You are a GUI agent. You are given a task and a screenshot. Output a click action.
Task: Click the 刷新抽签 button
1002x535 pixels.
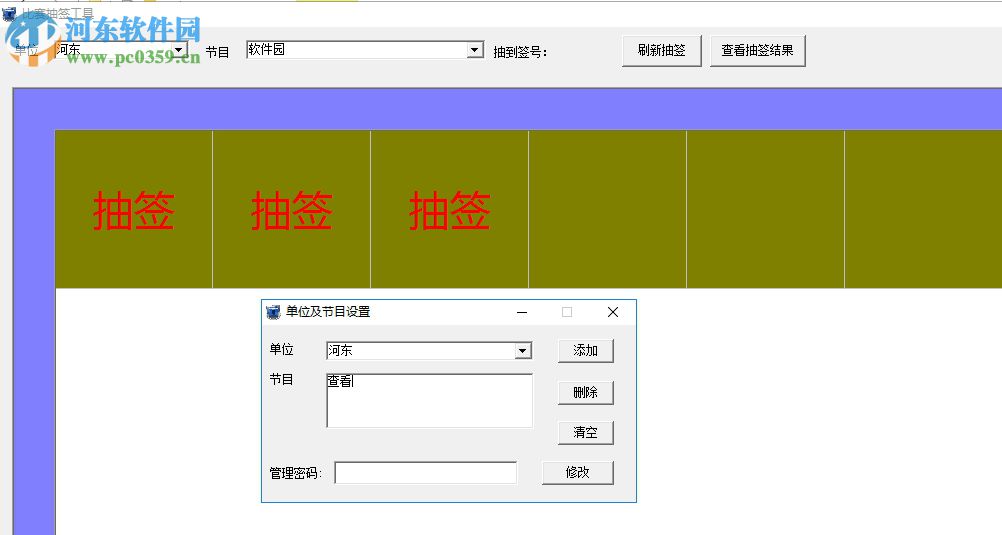661,50
